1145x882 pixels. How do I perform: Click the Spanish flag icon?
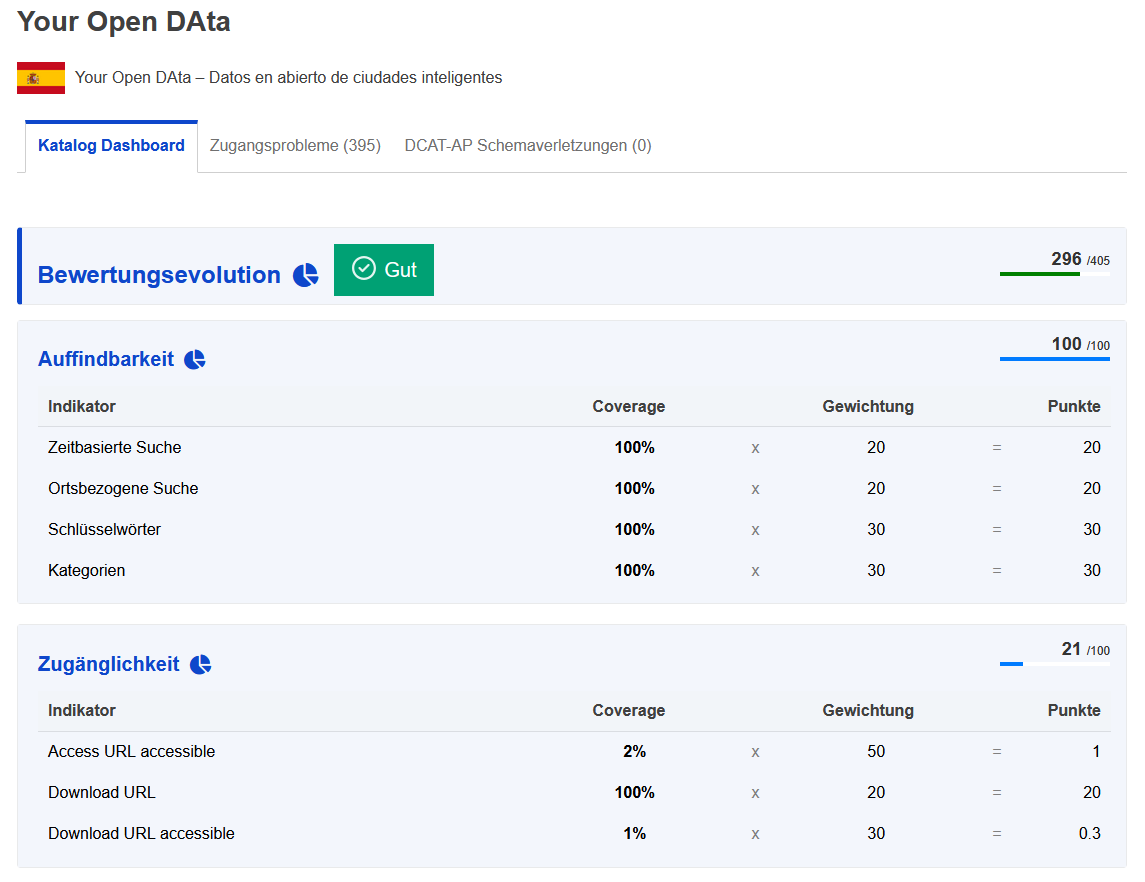[x=41, y=77]
